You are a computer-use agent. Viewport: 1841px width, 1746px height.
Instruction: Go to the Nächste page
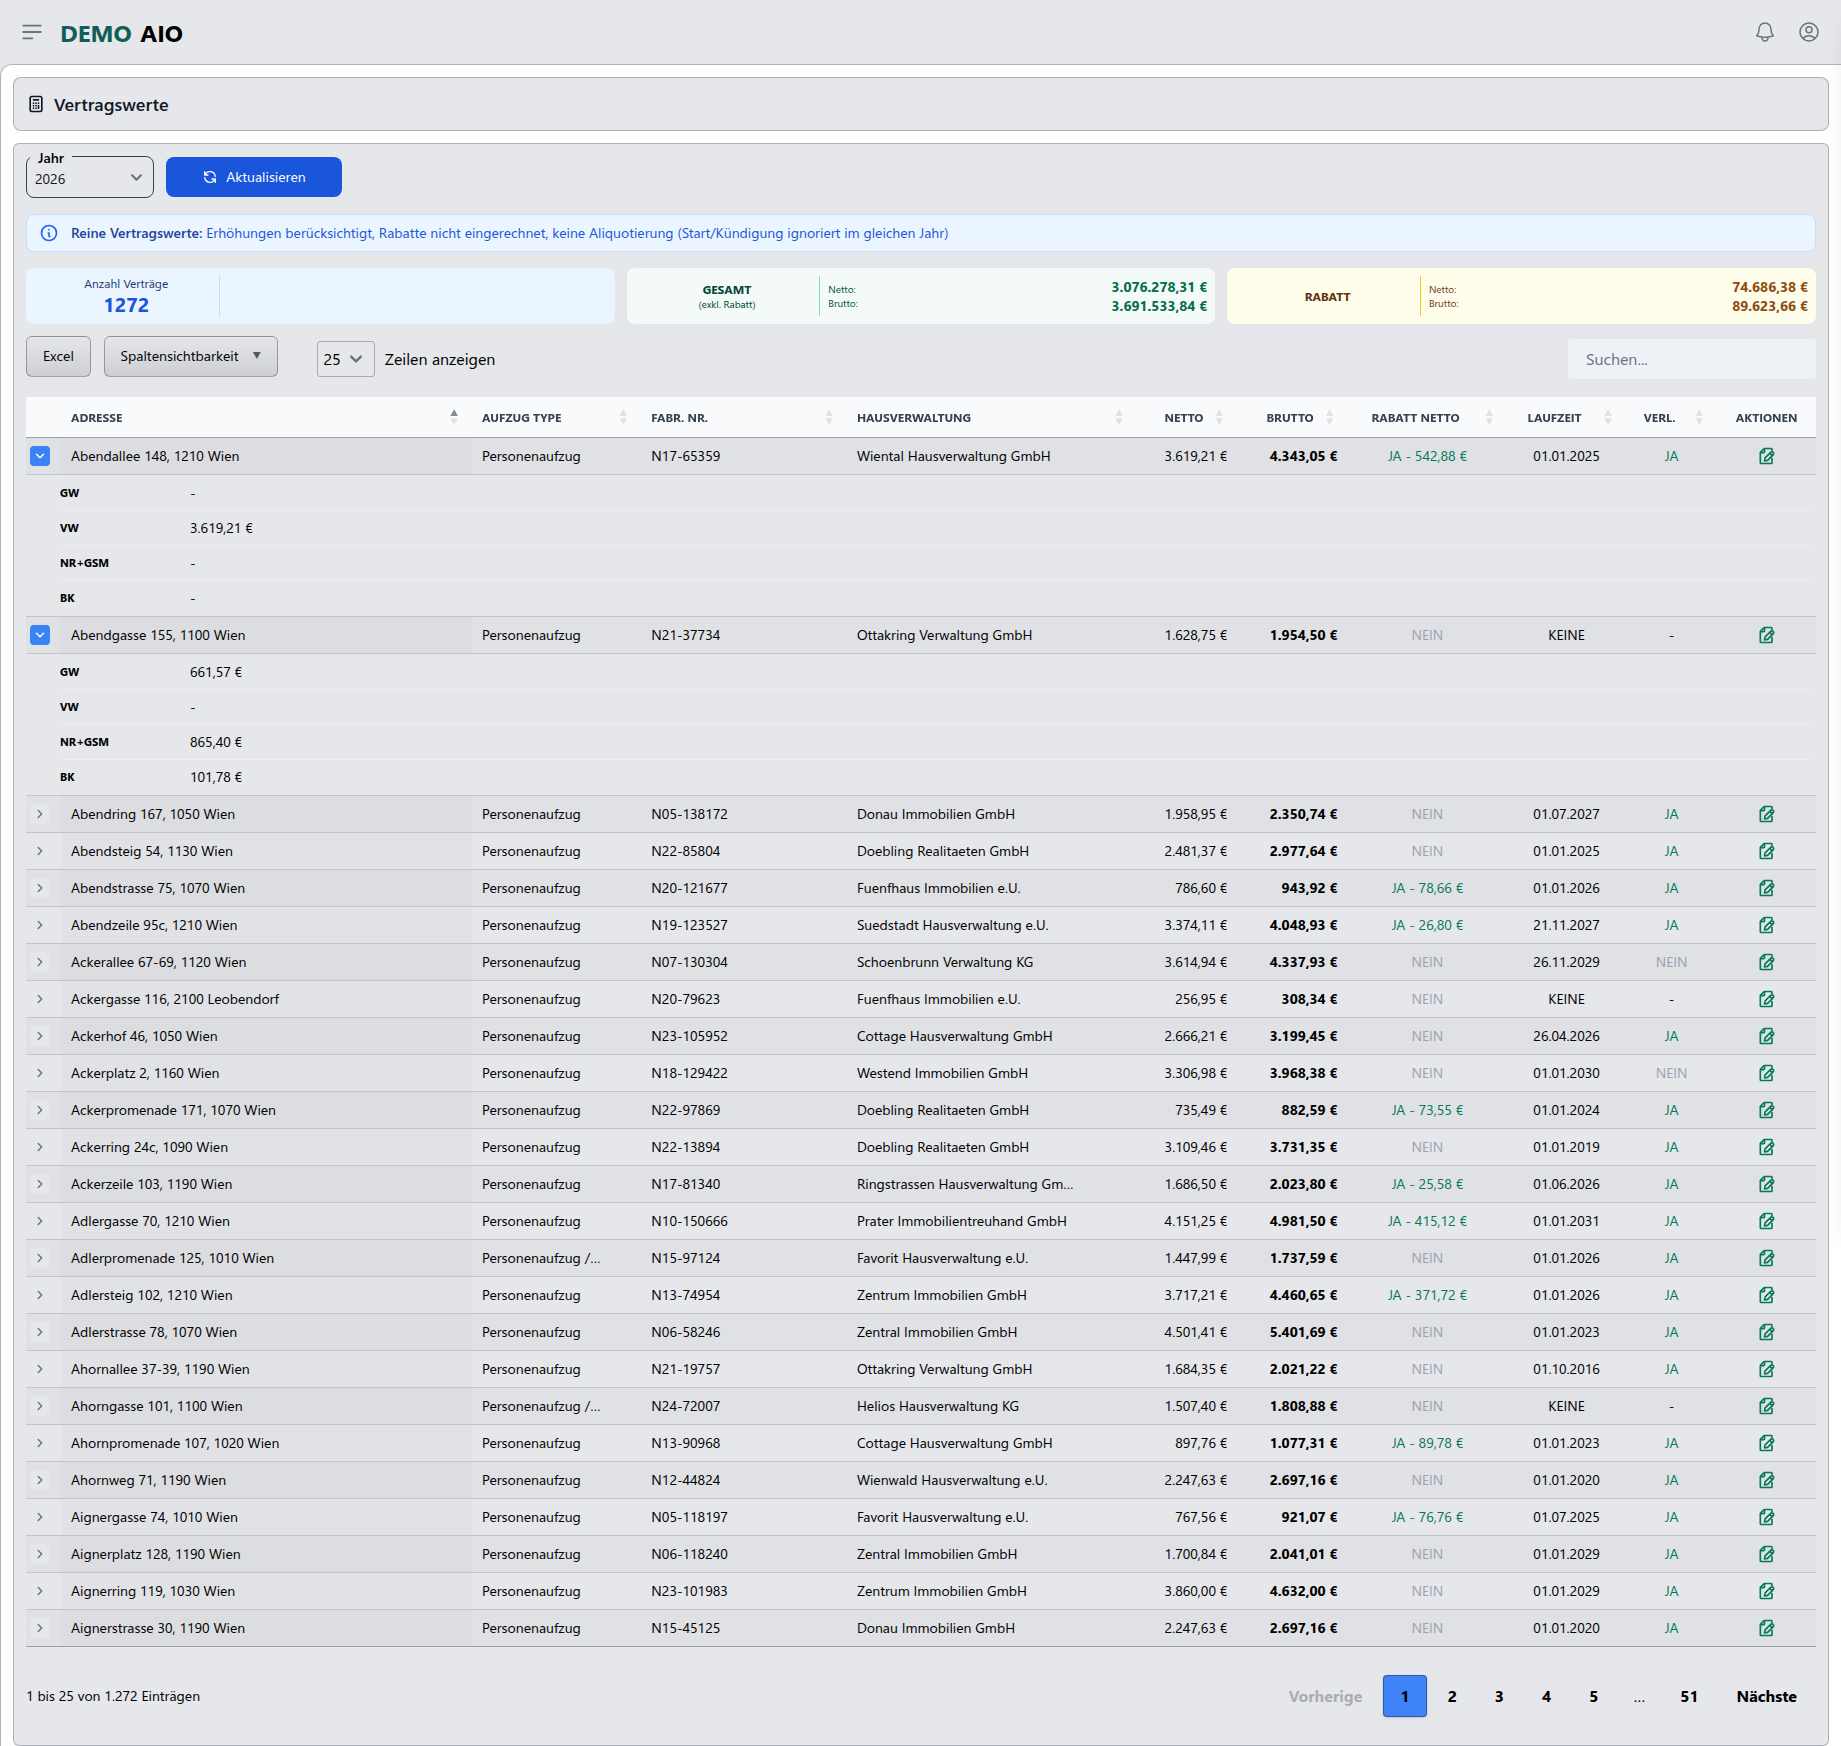pos(1766,1696)
